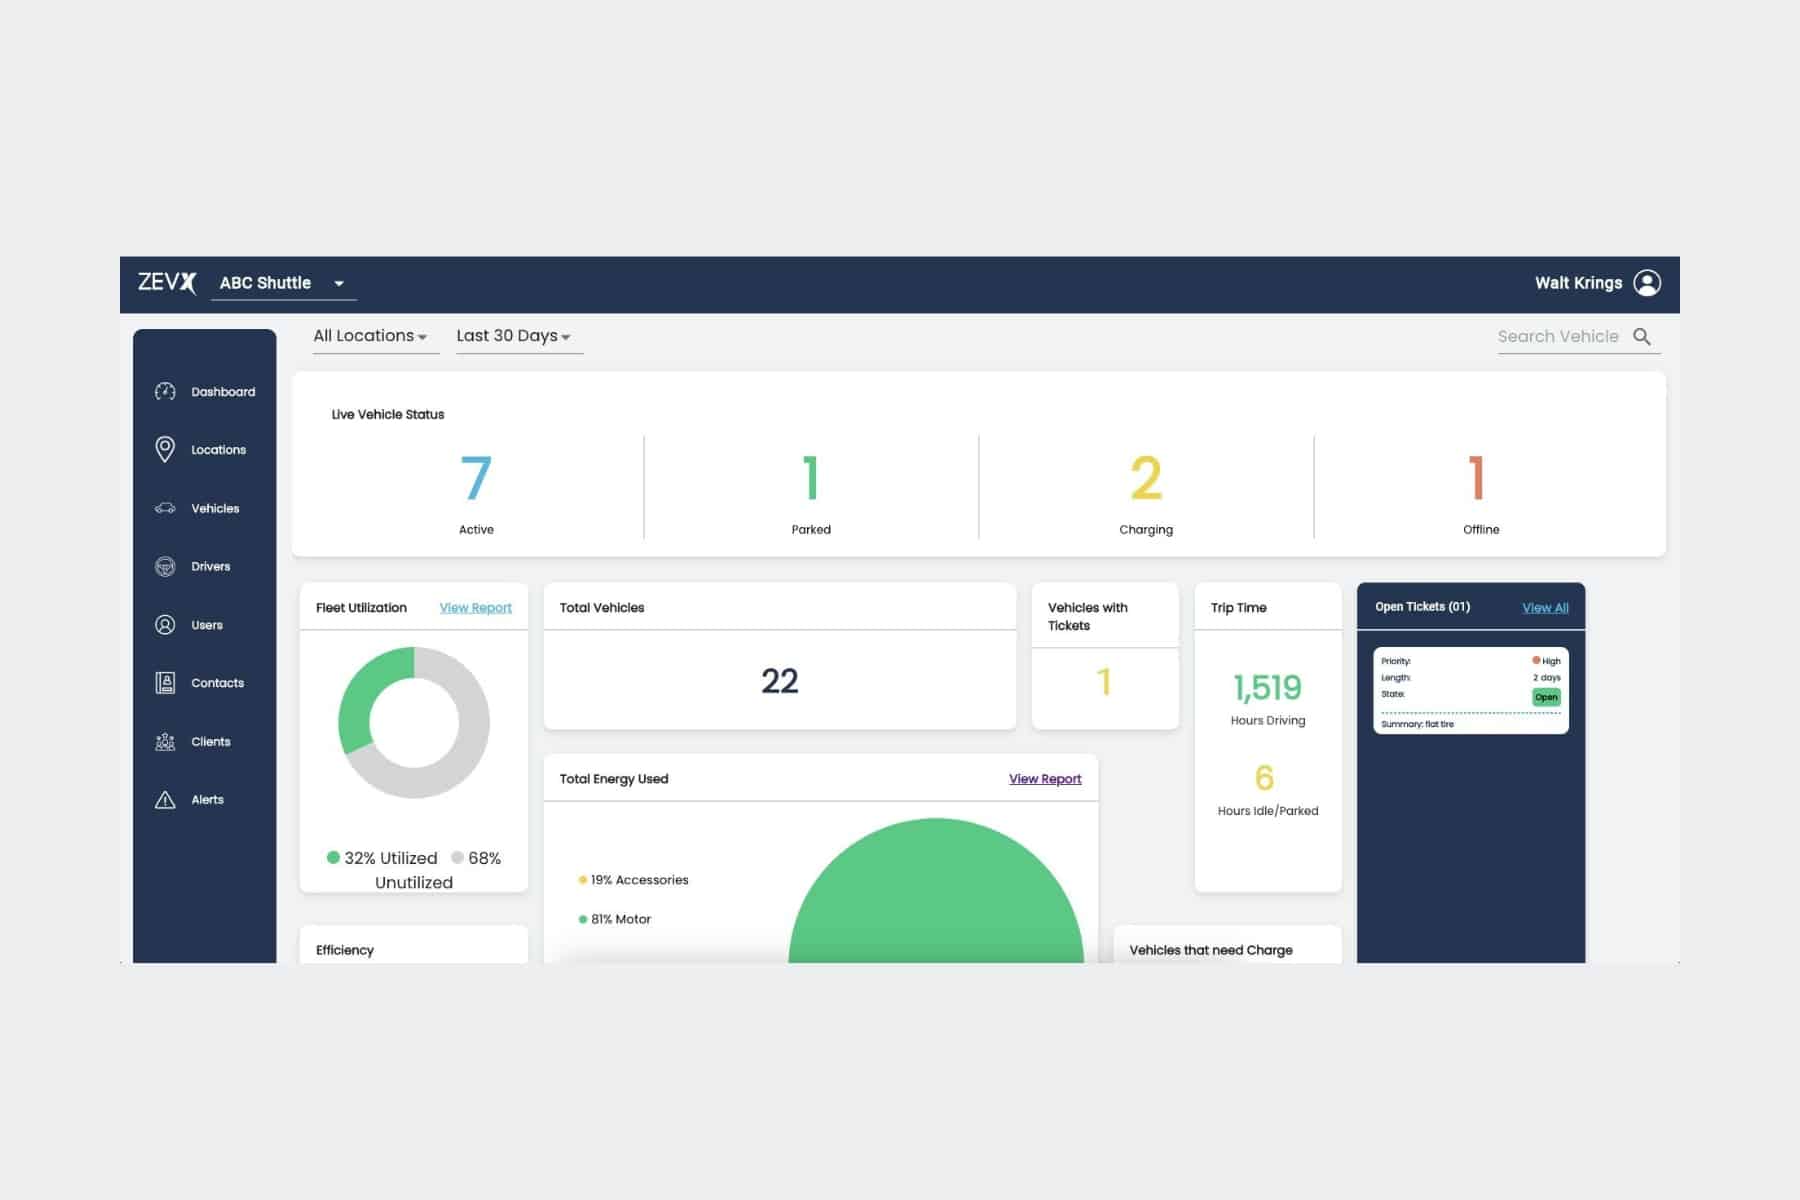Click the yellow 19% Accessories legend dot
The width and height of the screenshot is (1800, 1200).
coord(582,880)
